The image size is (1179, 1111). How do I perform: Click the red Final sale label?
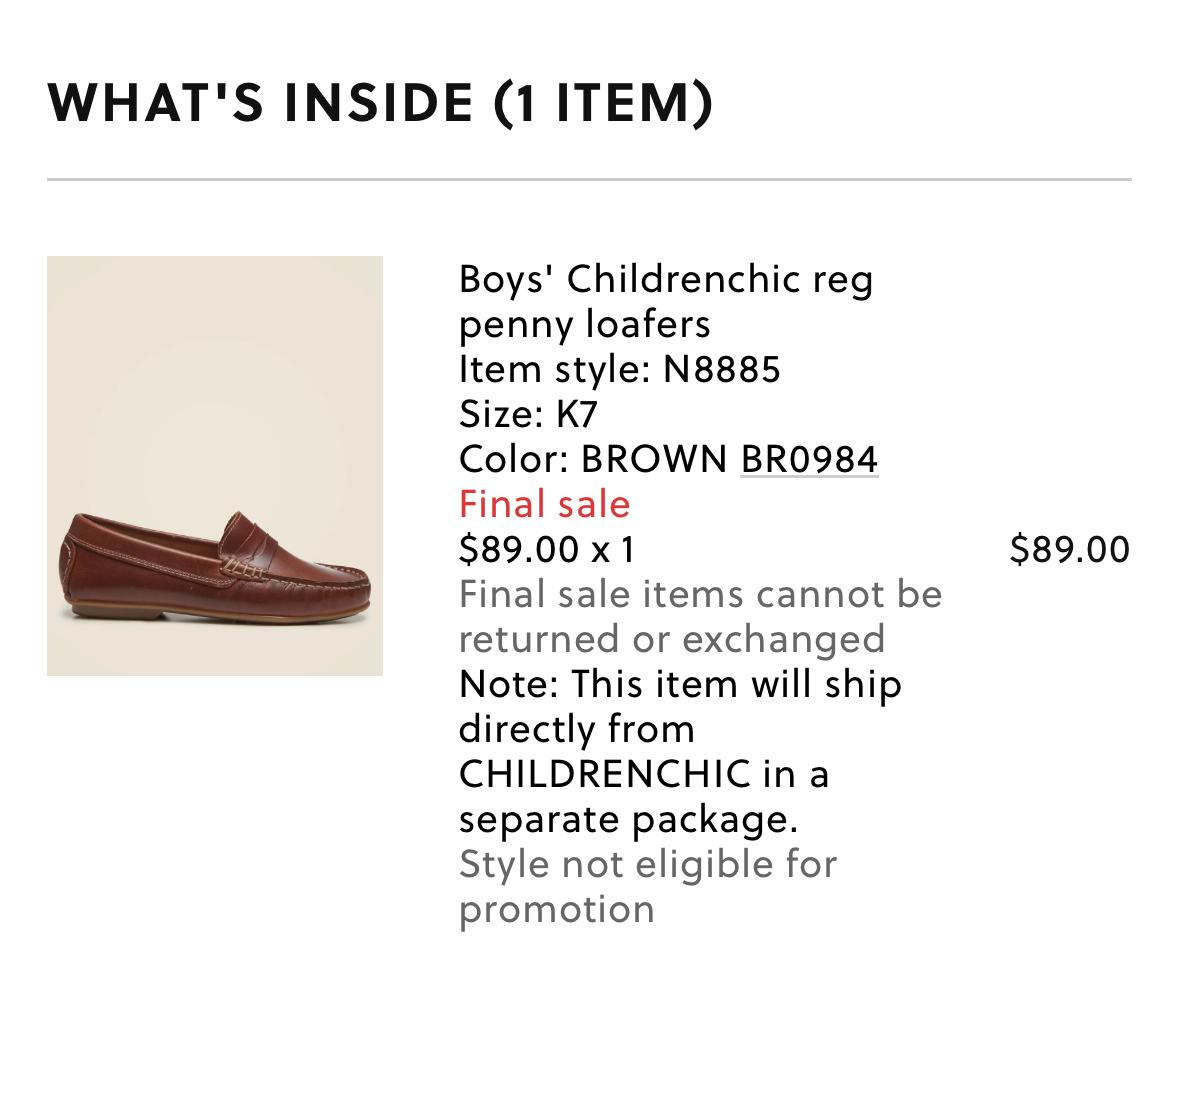(545, 504)
